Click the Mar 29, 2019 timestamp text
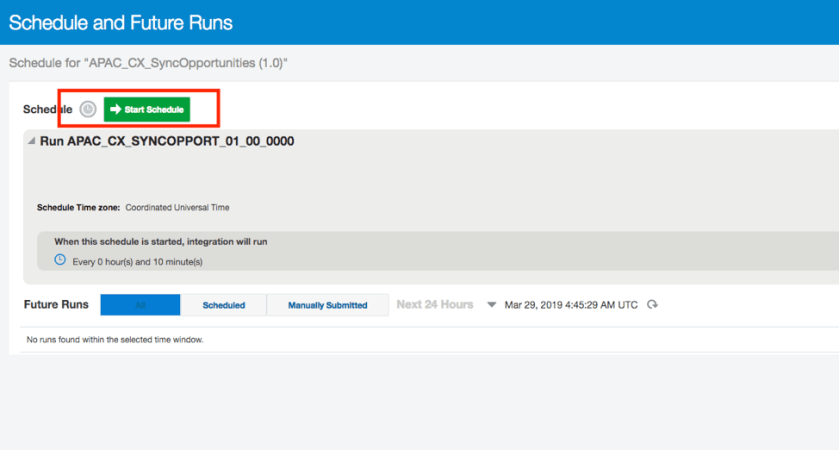Image resolution: width=839 pixels, height=450 pixels. (x=570, y=305)
